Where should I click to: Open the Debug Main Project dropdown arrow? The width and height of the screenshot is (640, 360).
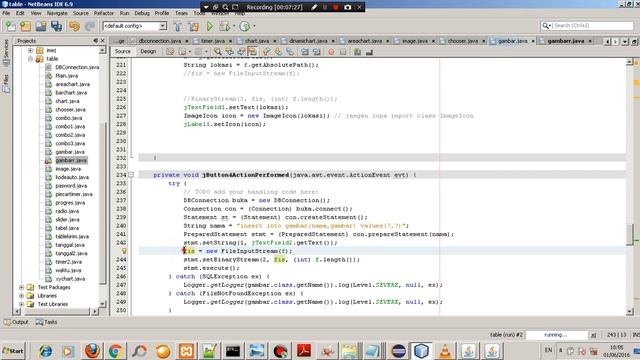(234, 26)
